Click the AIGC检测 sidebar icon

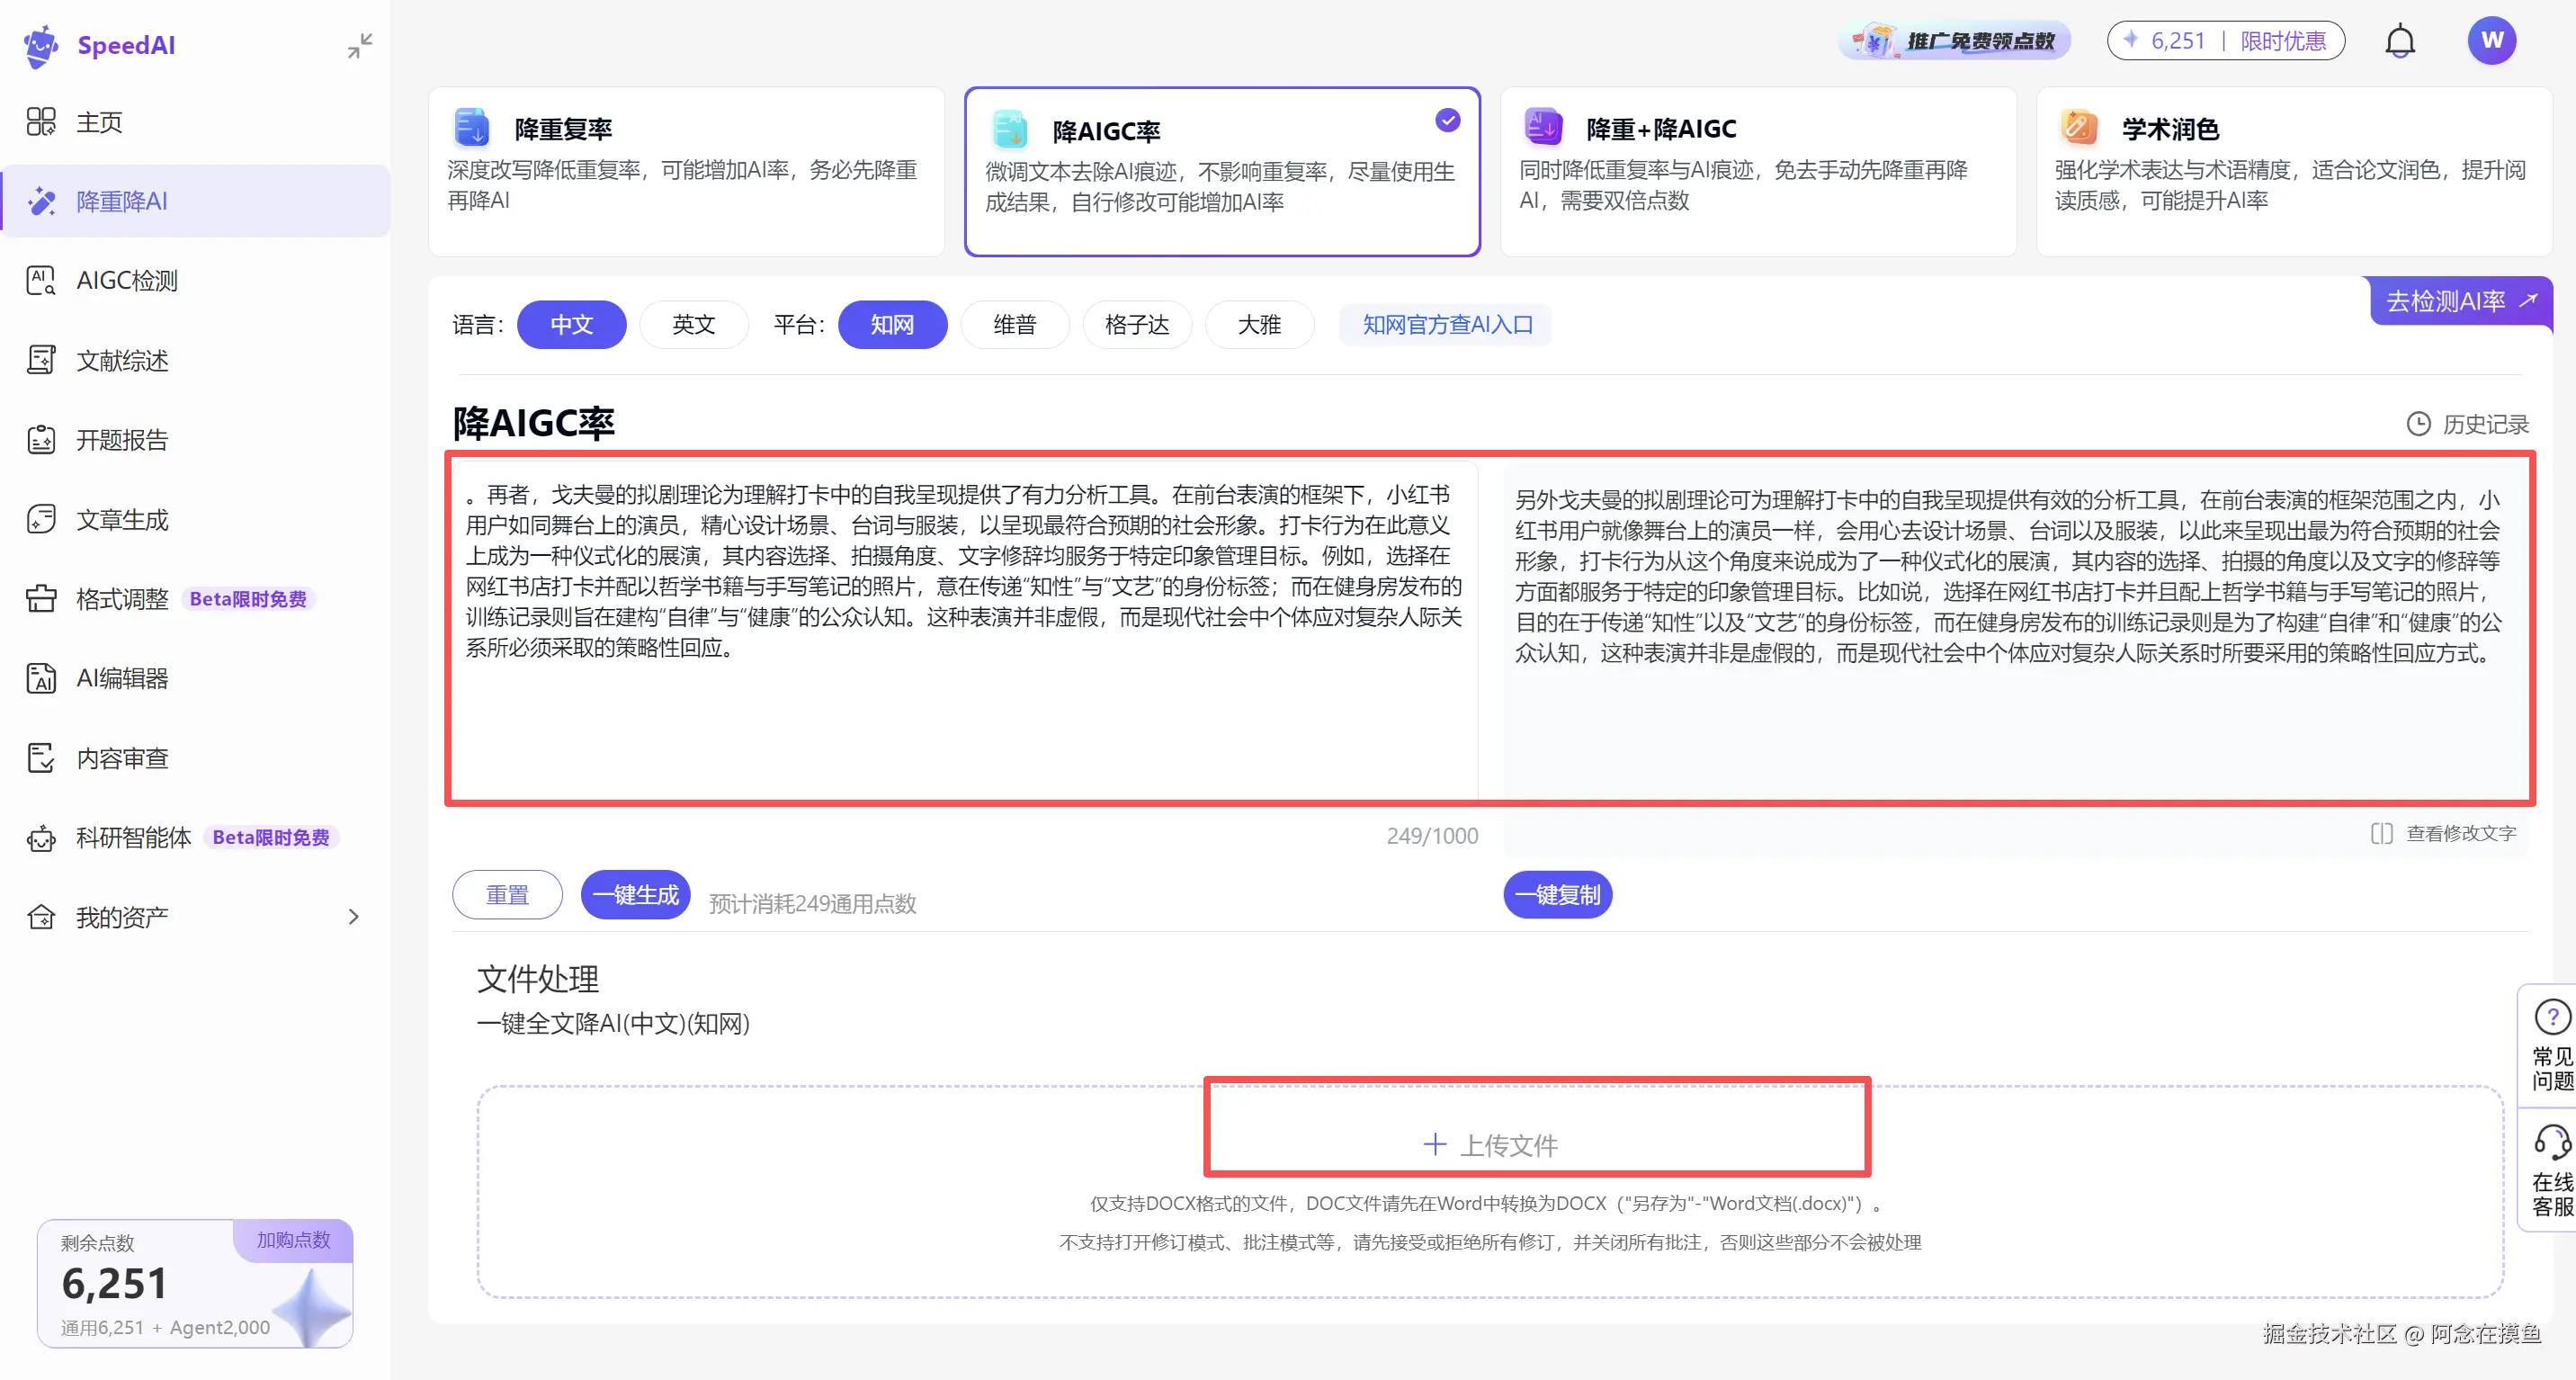(41, 281)
